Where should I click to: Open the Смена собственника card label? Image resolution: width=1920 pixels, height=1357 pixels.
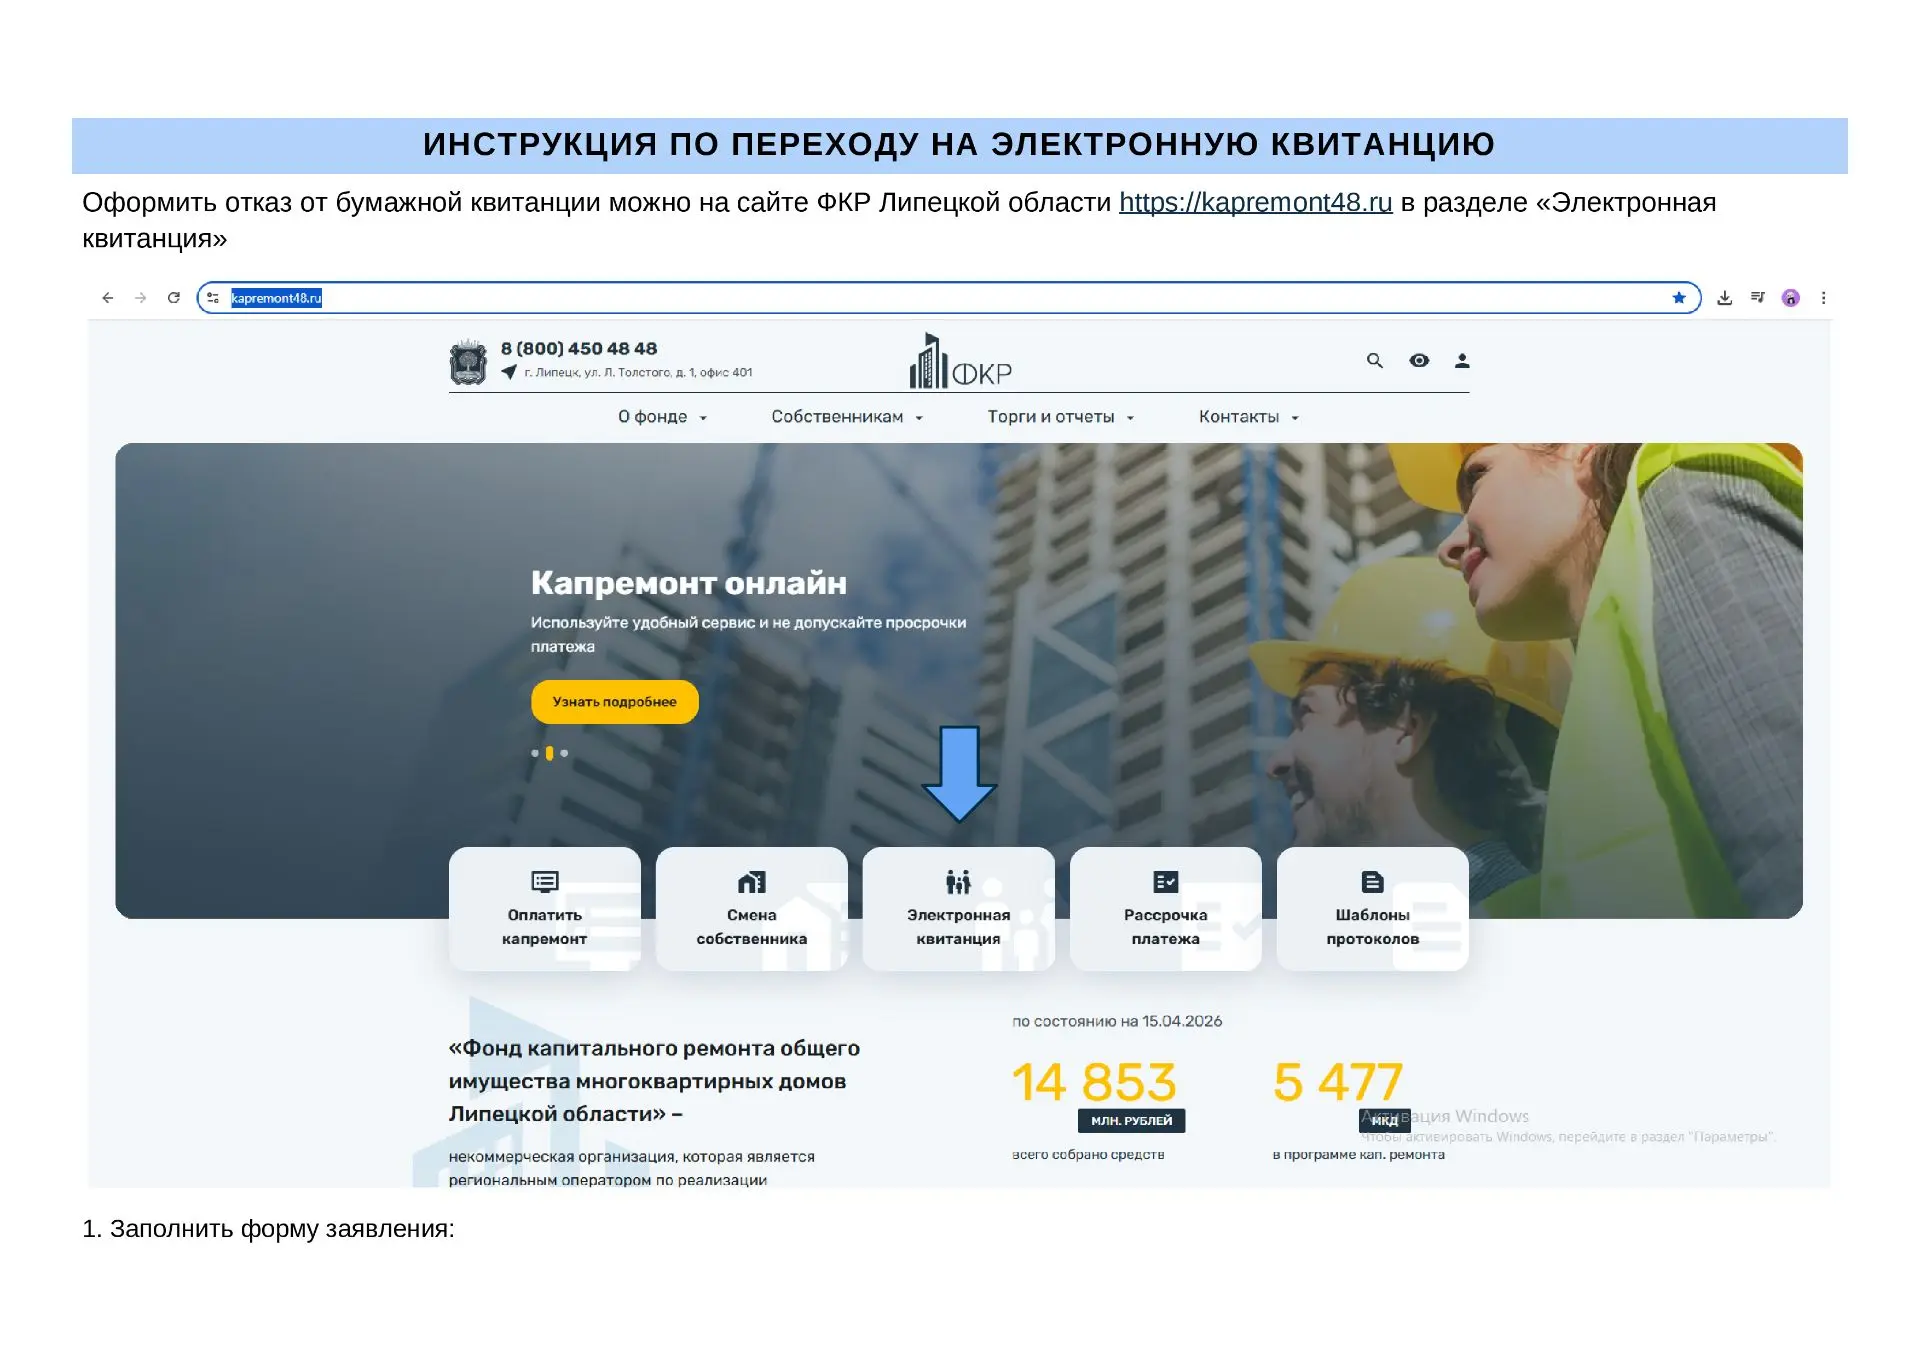pyautogui.click(x=752, y=927)
